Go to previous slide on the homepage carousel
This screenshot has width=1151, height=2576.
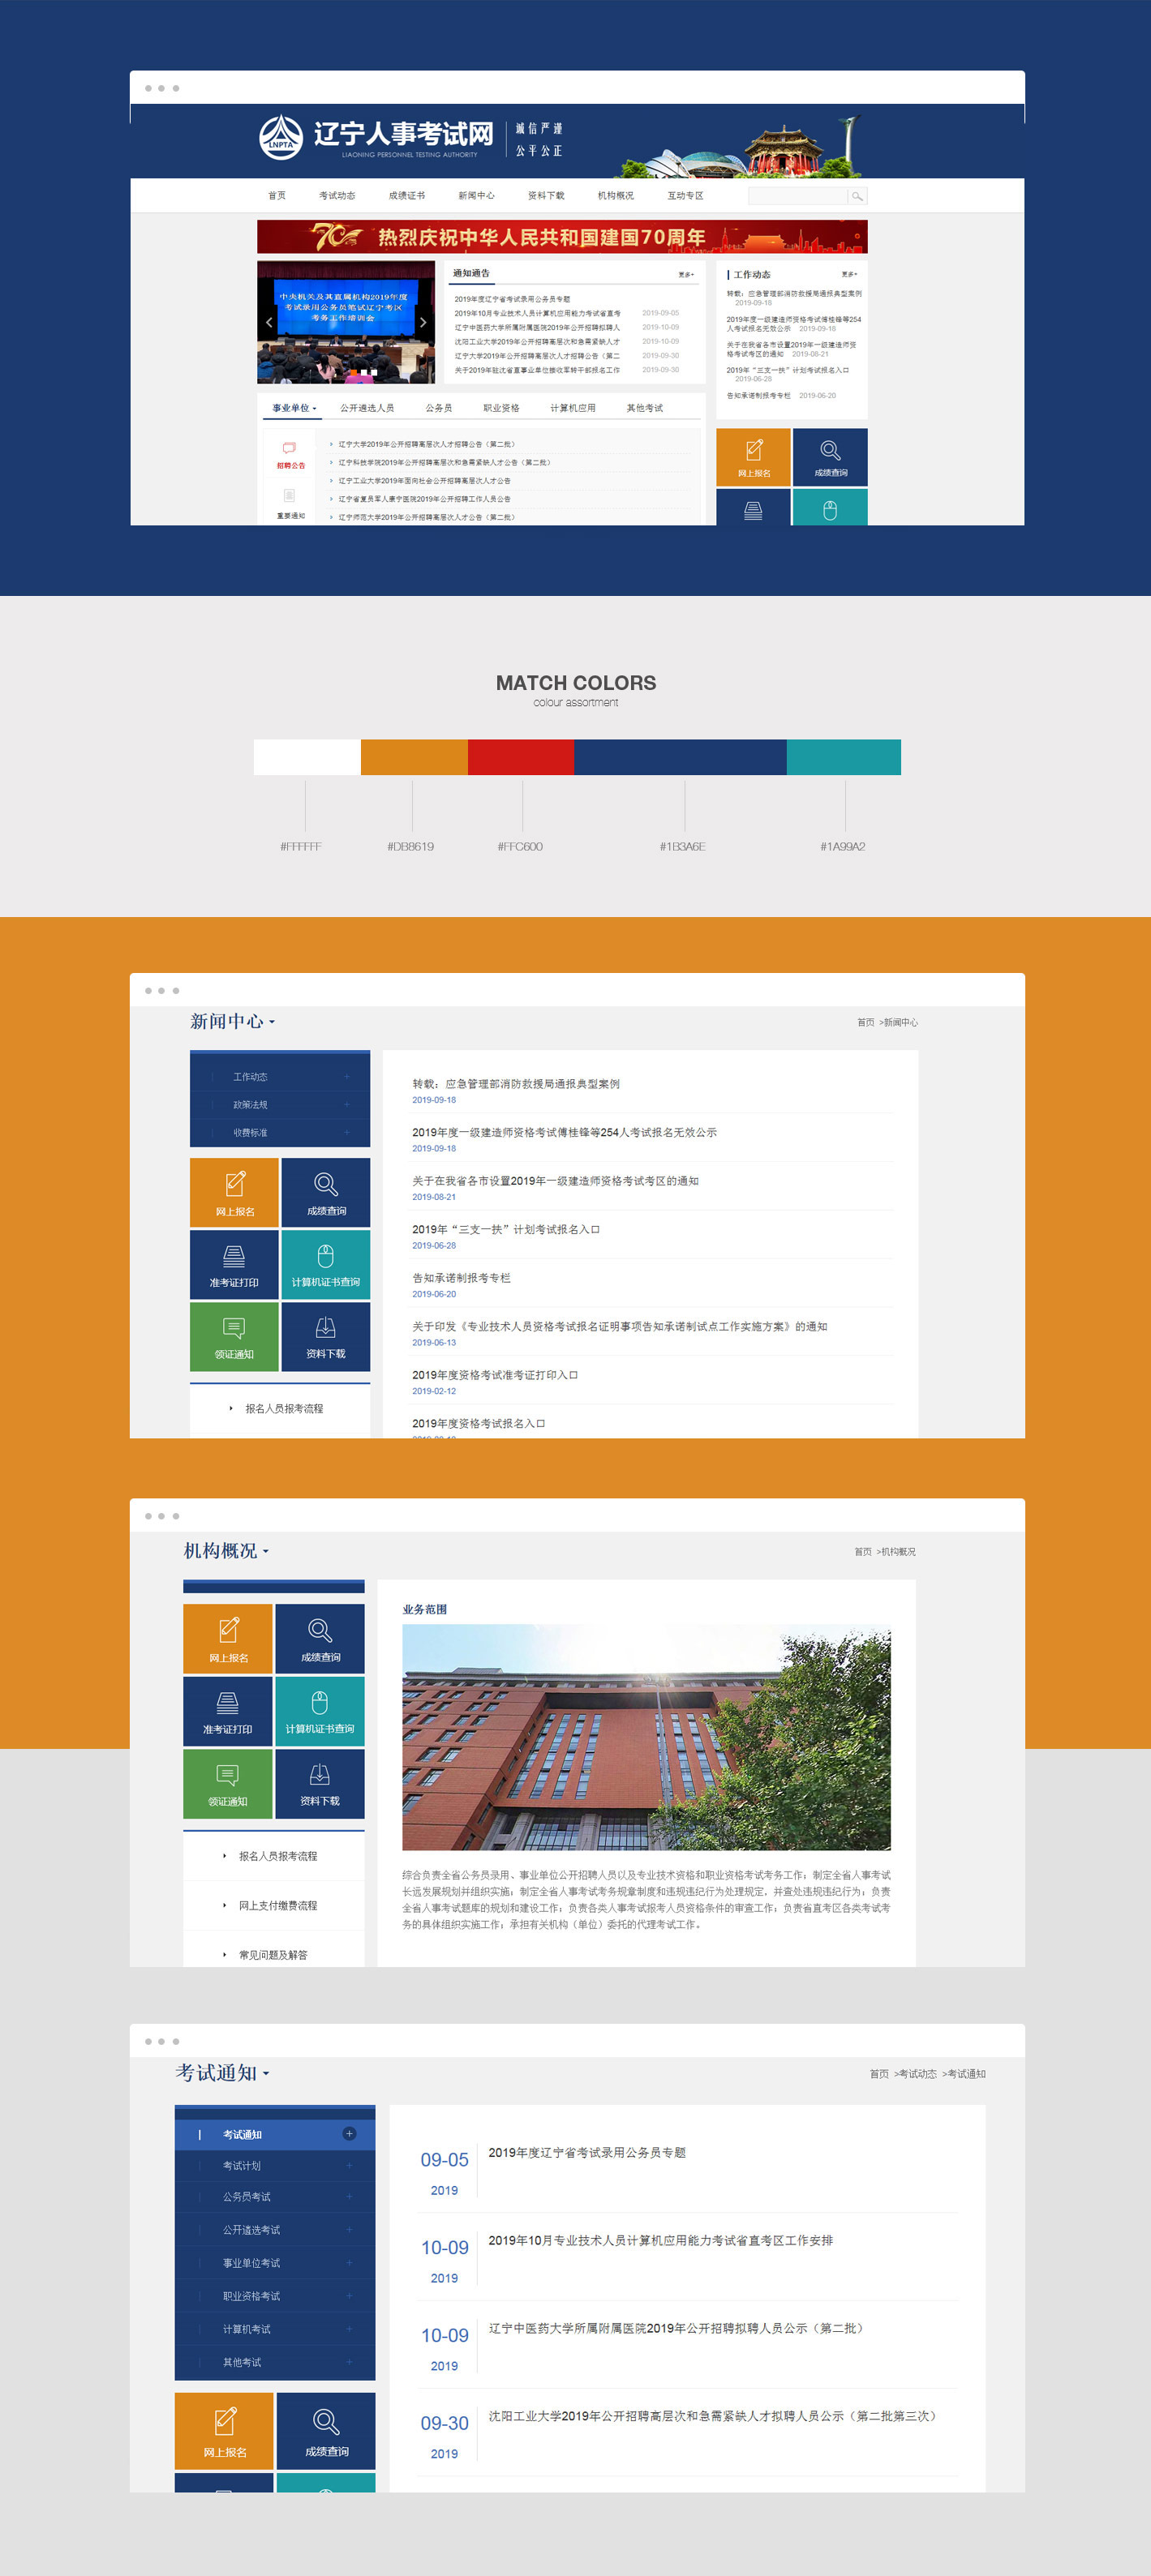(269, 322)
